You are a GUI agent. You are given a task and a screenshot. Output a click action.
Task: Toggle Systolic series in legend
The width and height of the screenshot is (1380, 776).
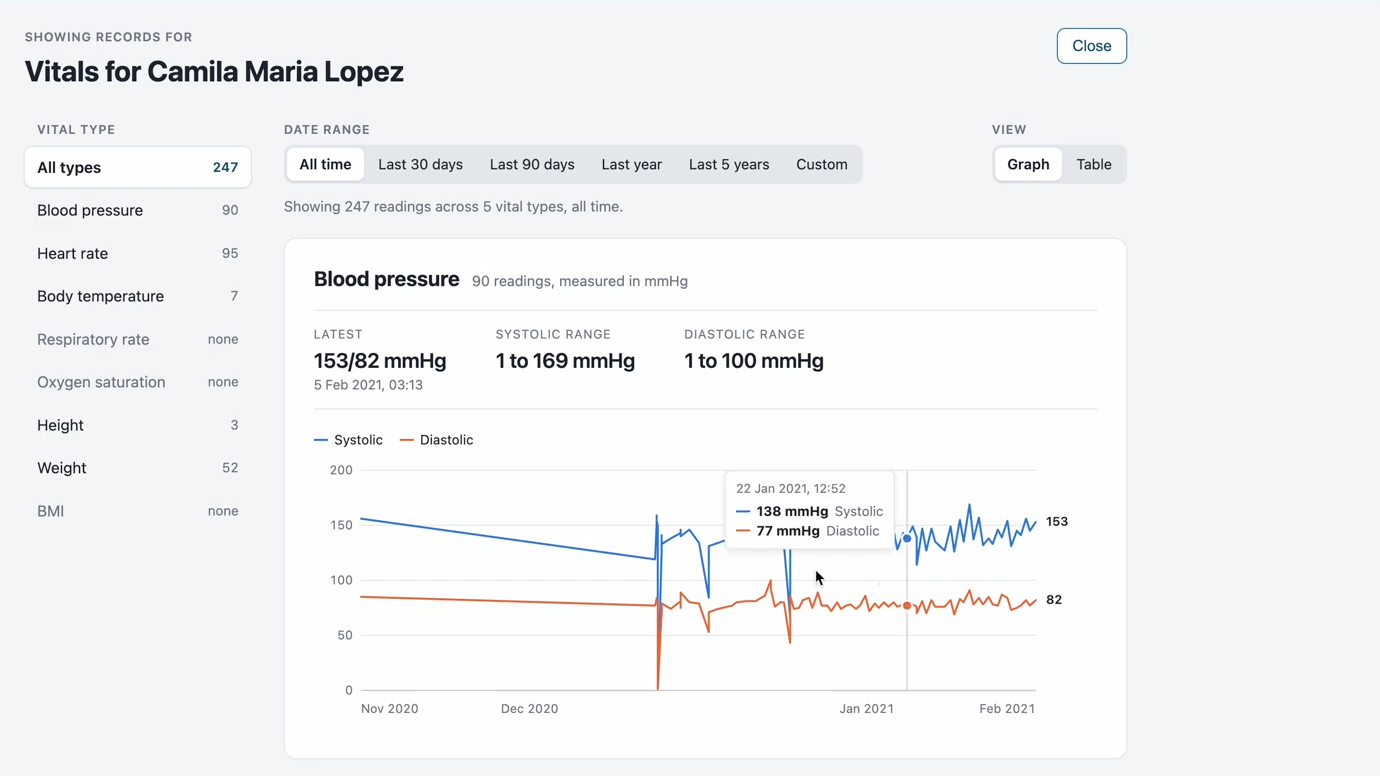(x=348, y=440)
